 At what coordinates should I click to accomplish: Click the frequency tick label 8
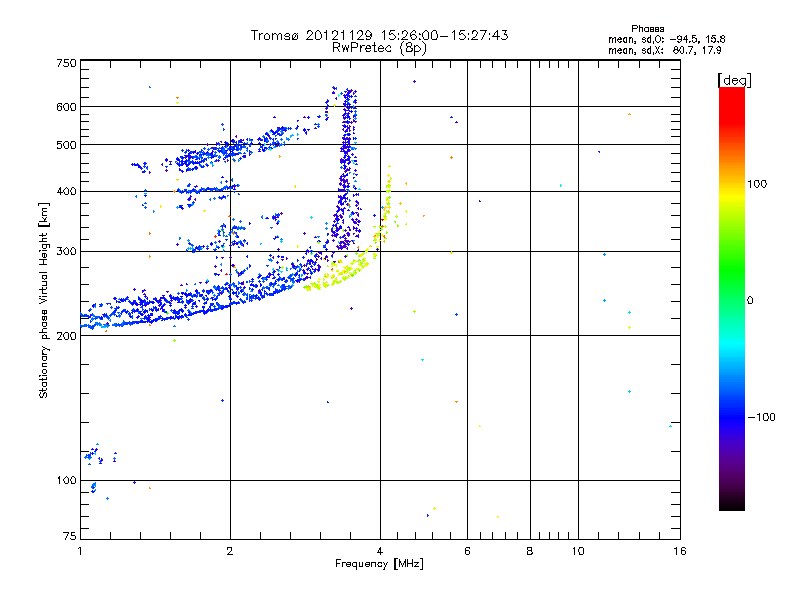530,551
